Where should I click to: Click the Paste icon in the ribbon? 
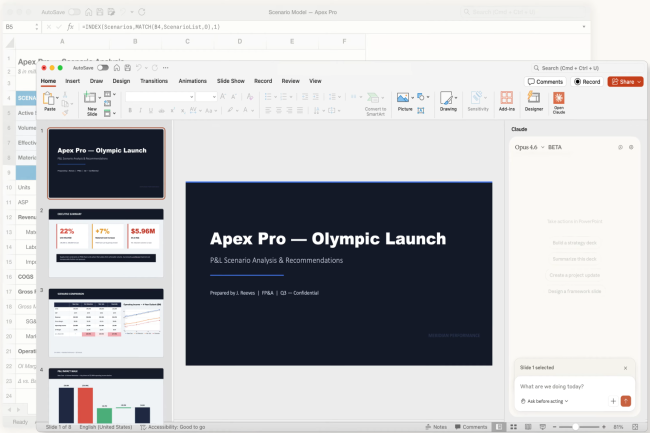click(50, 100)
